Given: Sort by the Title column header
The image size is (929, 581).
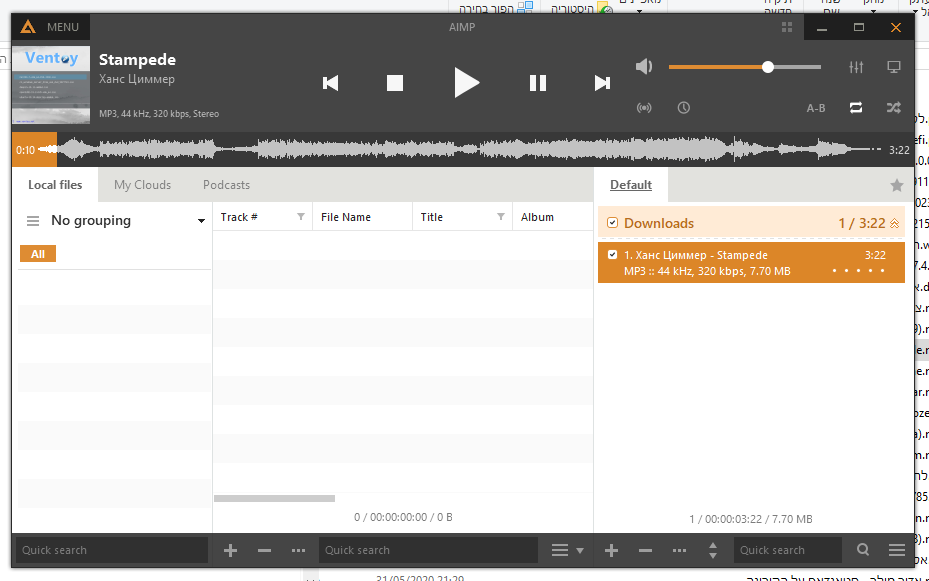Looking at the screenshot, I should tap(432, 217).
